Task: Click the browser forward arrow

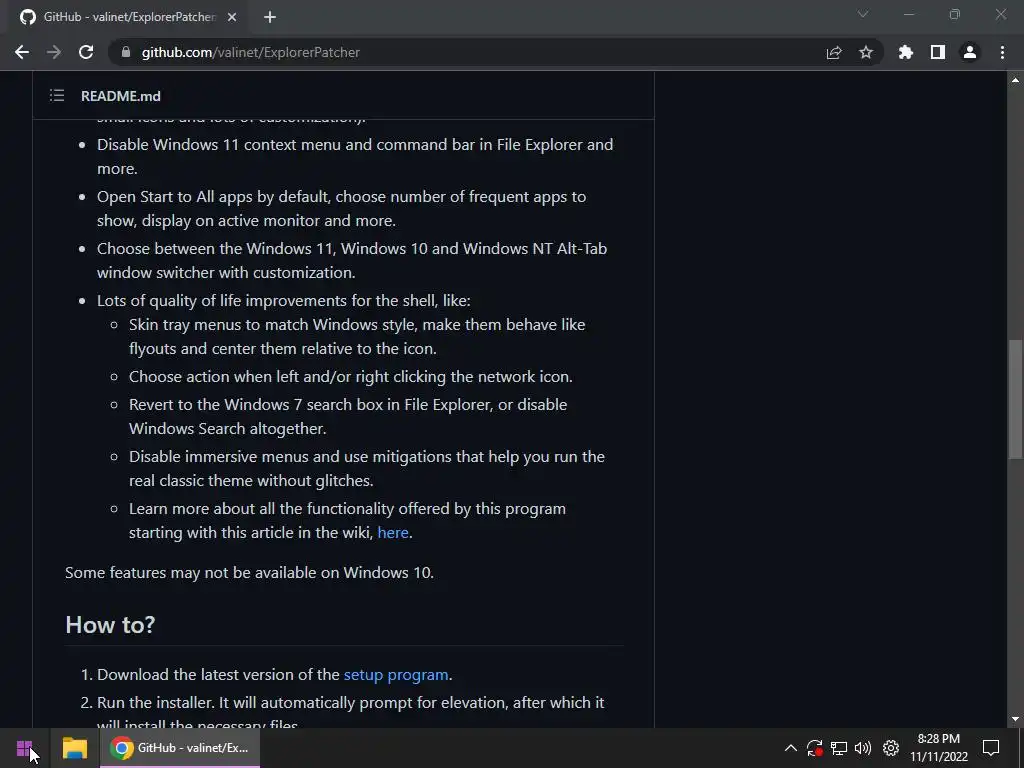Action: coord(54,52)
